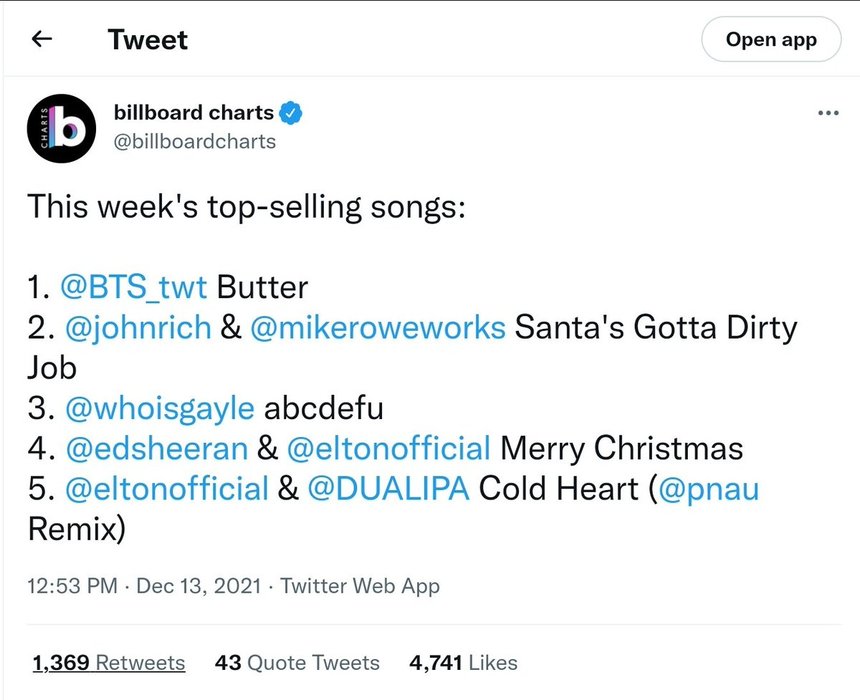View the 43 Quote Tweets
Screen dimensions: 860x700
coord(297,663)
